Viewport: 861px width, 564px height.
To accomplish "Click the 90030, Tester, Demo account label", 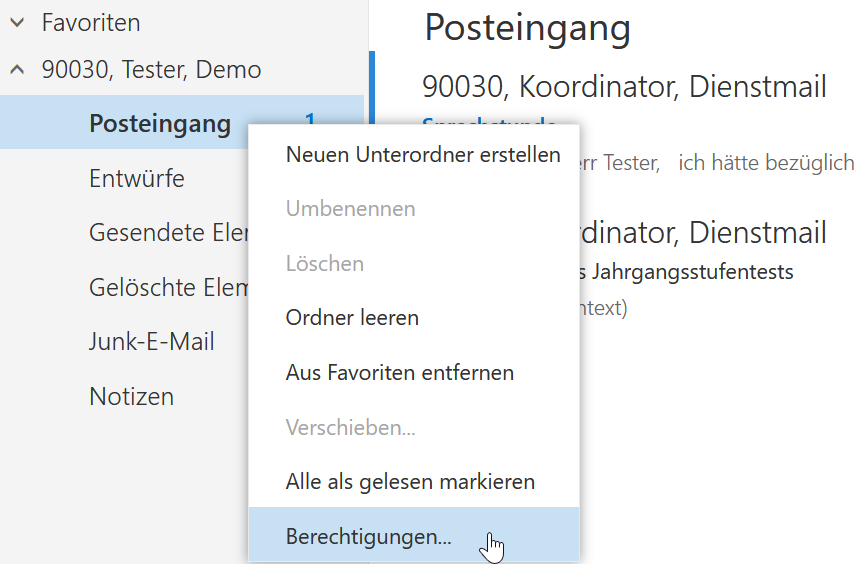I will (x=152, y=70).
